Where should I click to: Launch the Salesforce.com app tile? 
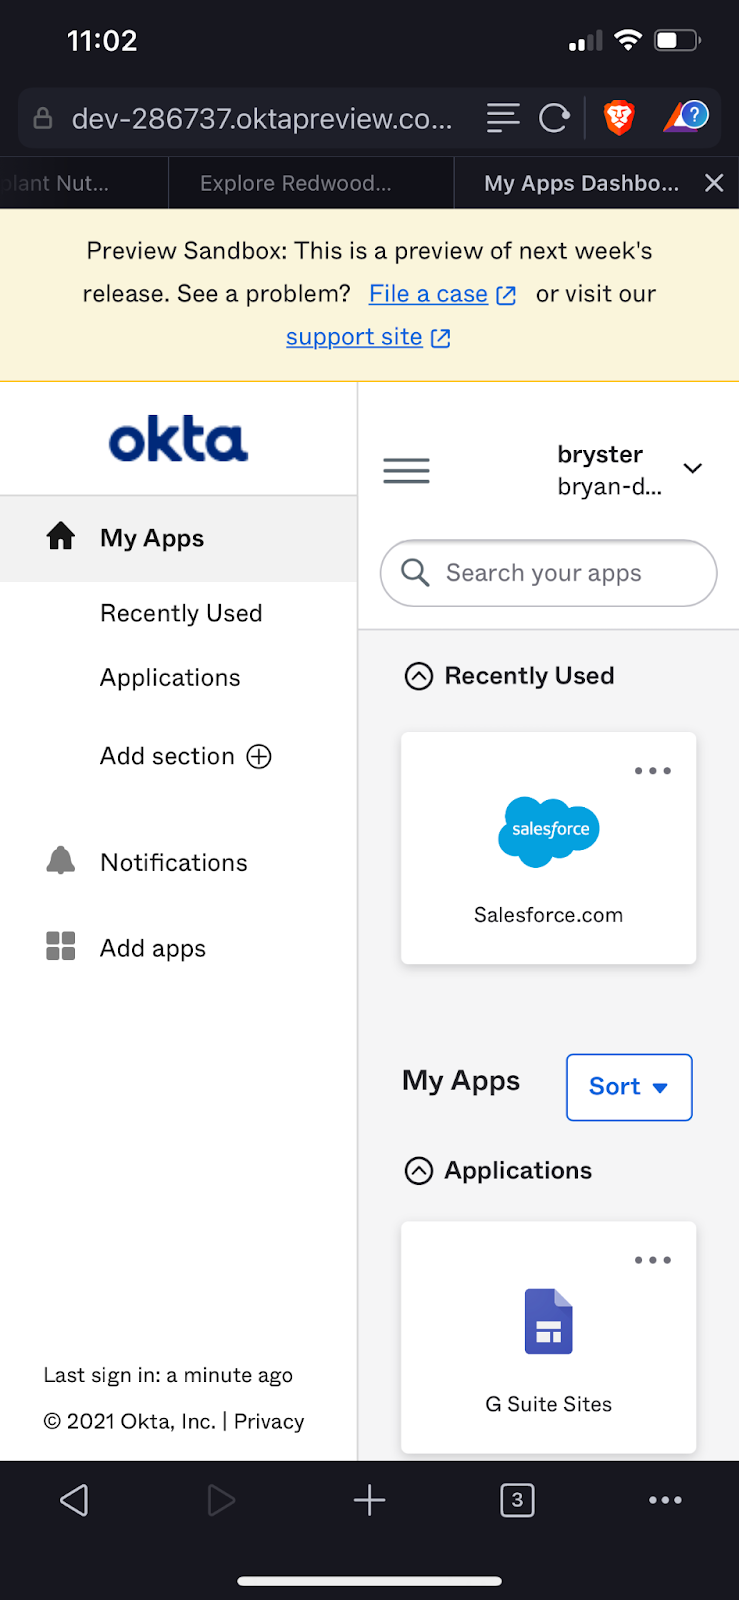click(x=548, y=850)
